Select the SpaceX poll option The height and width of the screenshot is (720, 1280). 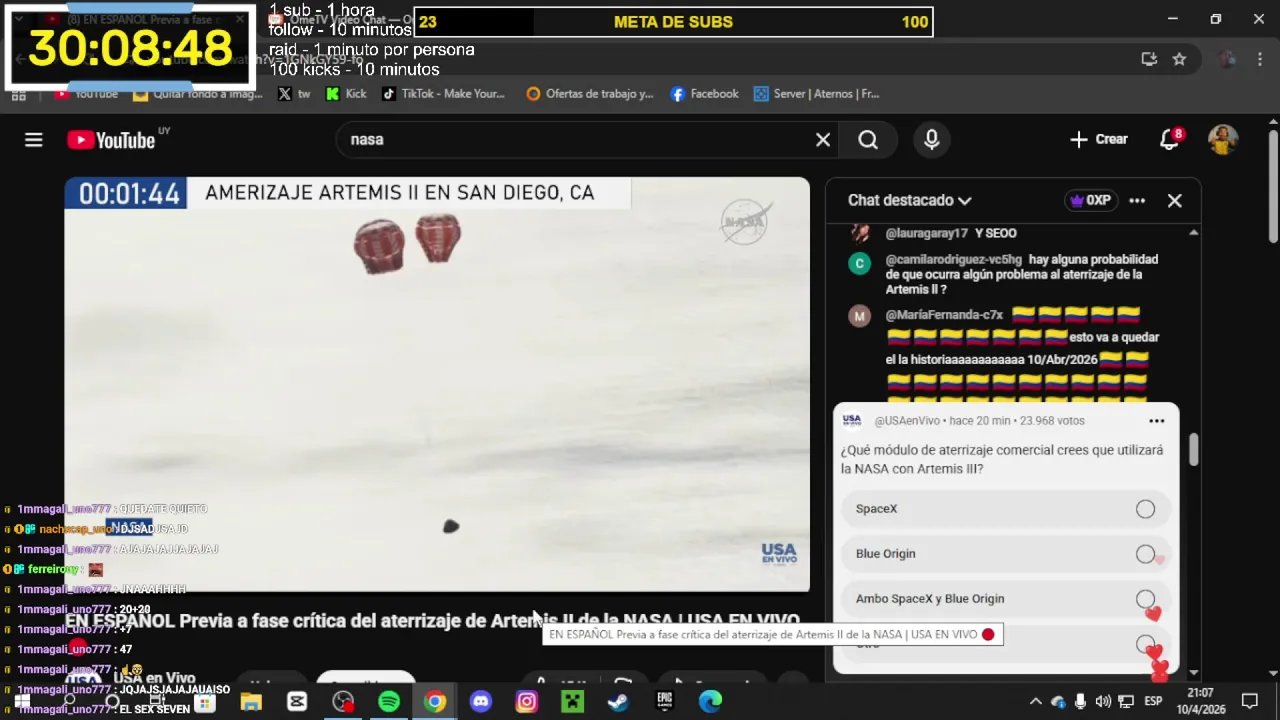(x=1005, y=509)
